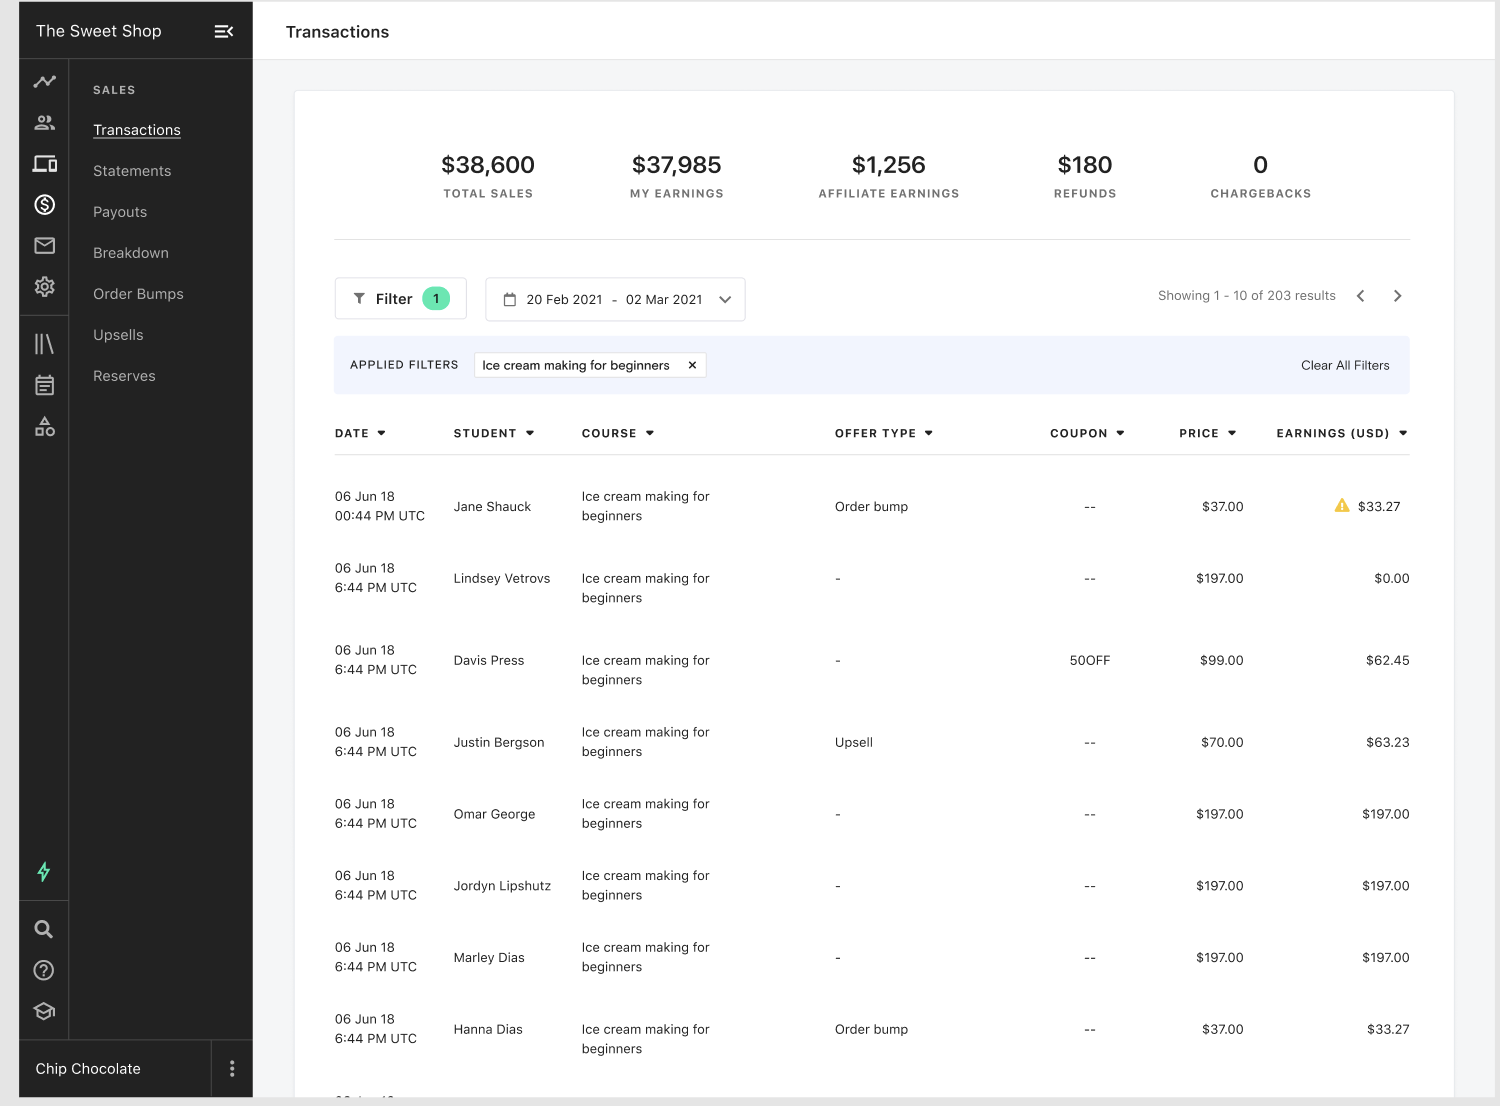1500x1106 pixels.
Task: Remove the Ice cream making filter chip
Action: pyautogui.click(x=692, y=365)
